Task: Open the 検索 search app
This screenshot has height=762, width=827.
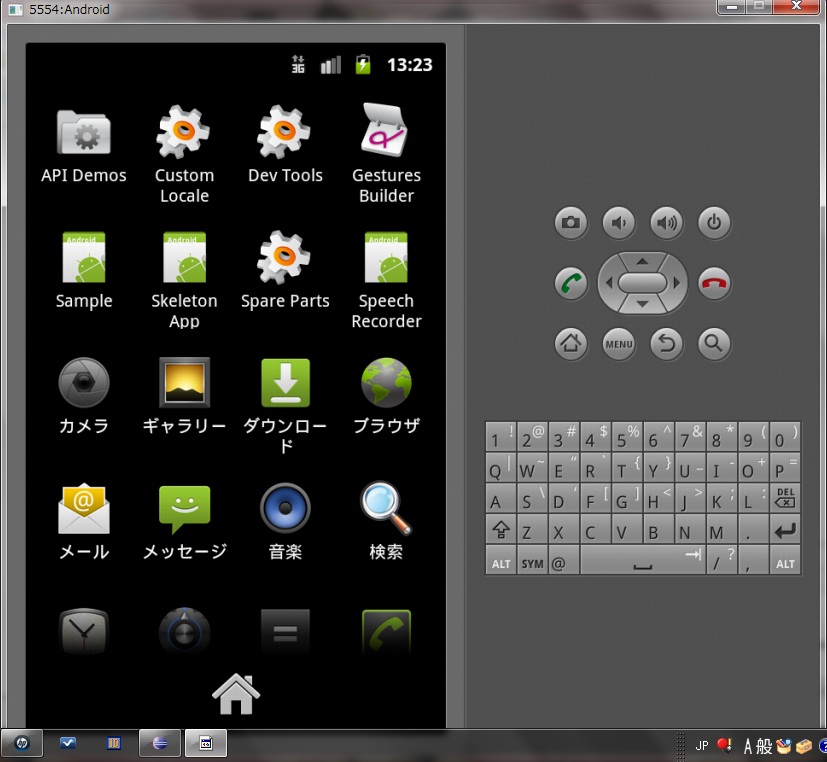Action: tap(386, 522)
